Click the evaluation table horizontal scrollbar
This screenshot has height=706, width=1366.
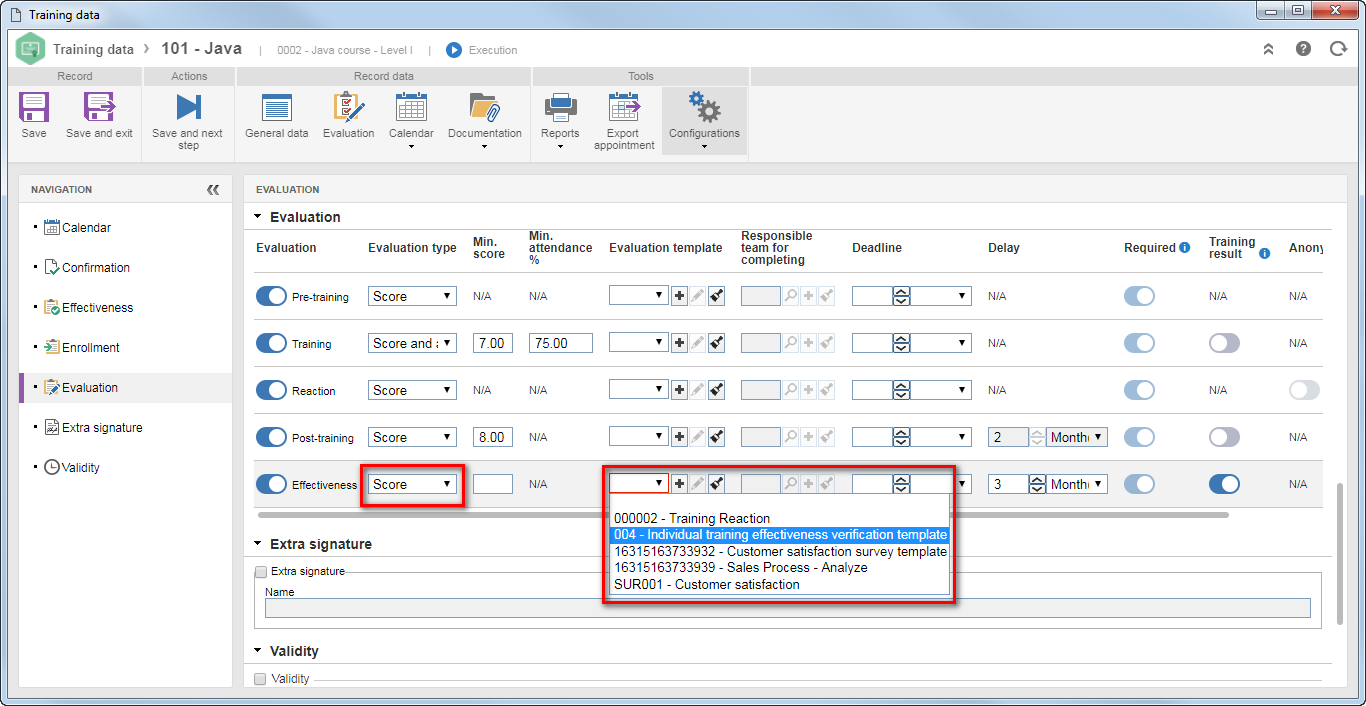743,515
